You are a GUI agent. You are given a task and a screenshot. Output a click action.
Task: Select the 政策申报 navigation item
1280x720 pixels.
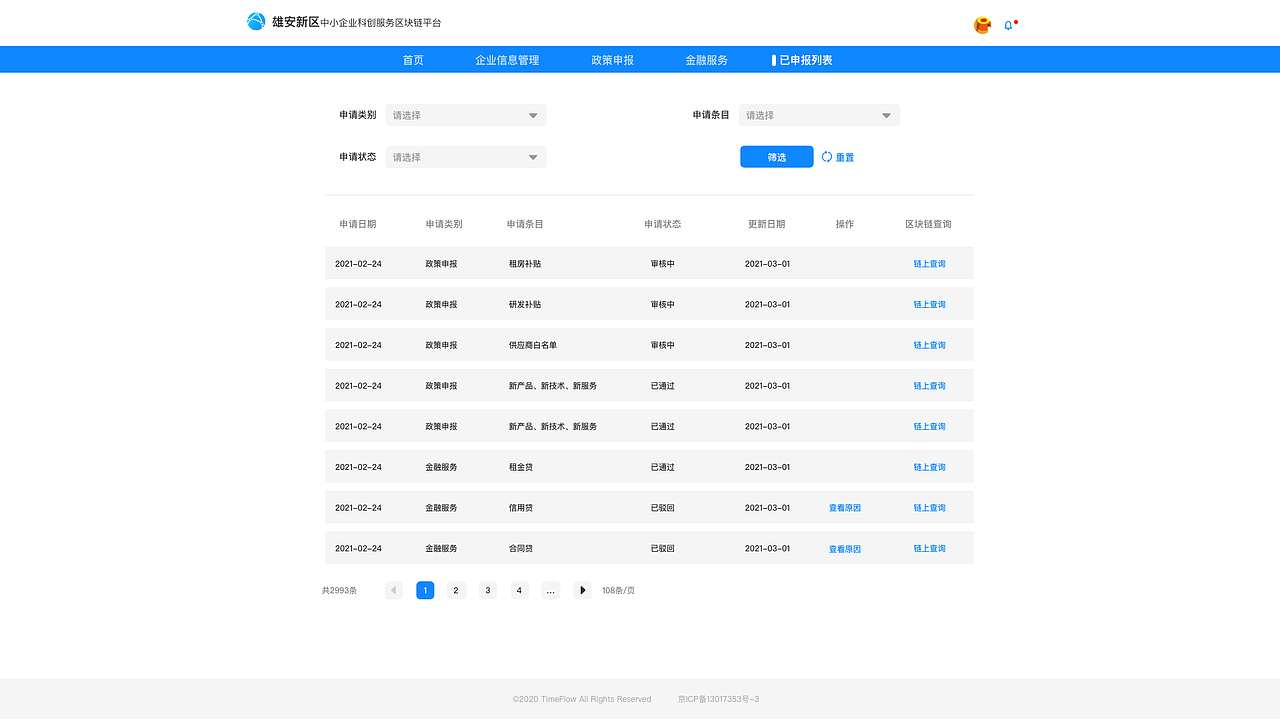pyautogui.click(x=611, y=59)
